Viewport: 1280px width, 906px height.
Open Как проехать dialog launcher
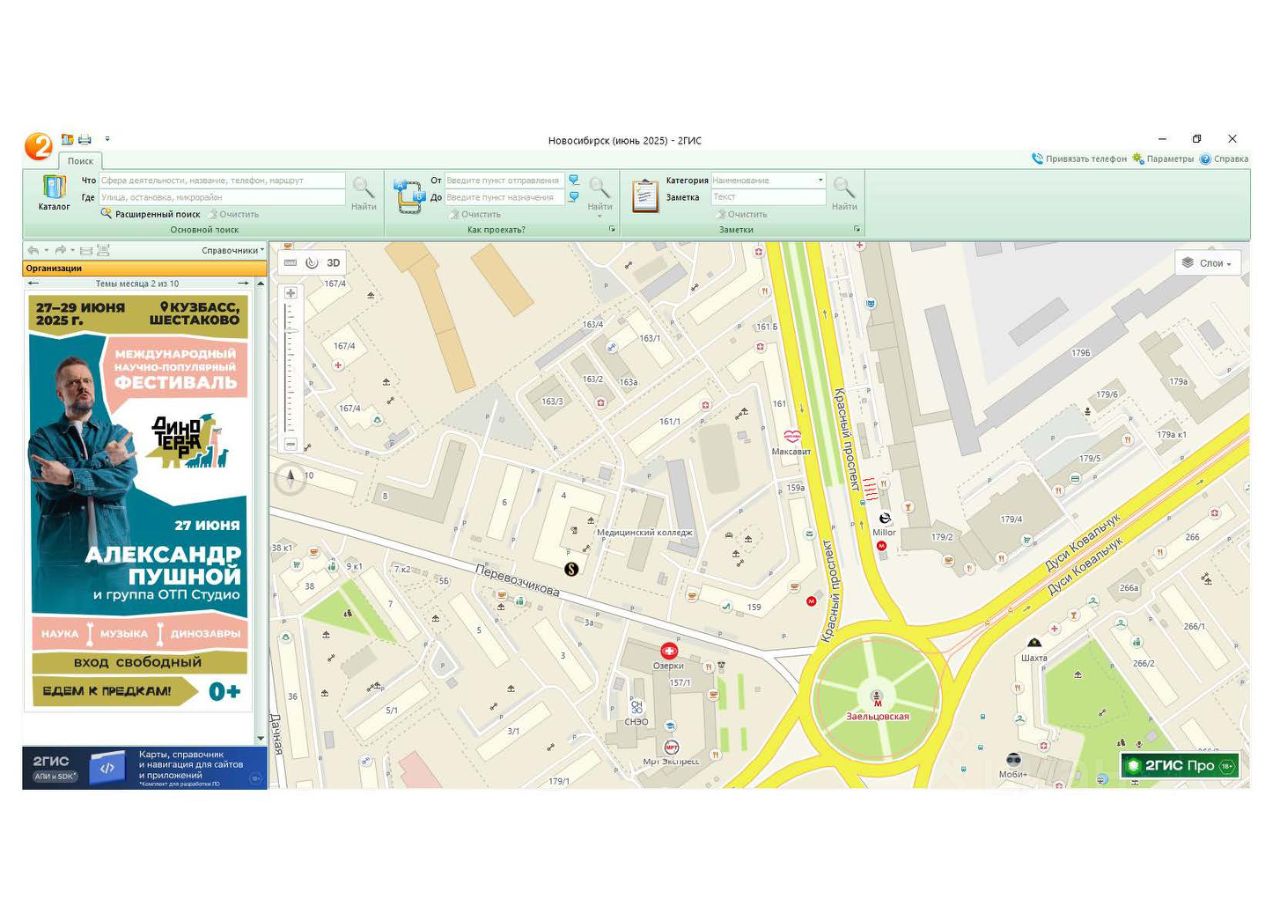[612, 230]
